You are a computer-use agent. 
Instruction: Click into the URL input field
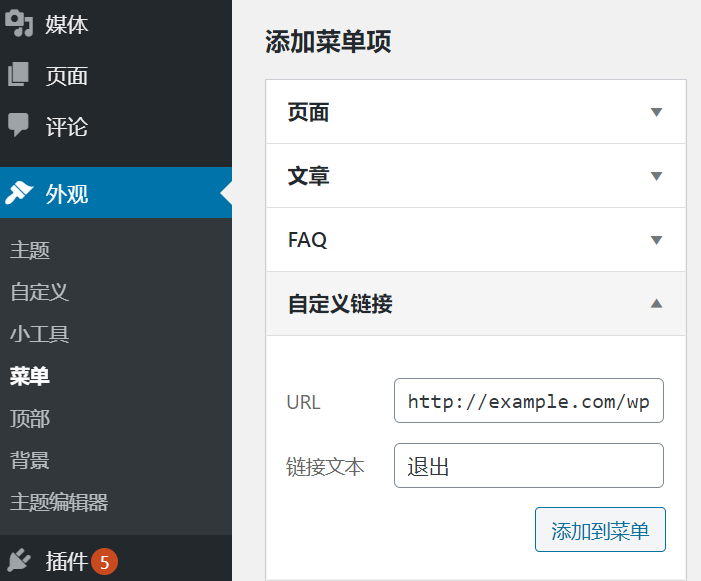(x=528, y=402)
